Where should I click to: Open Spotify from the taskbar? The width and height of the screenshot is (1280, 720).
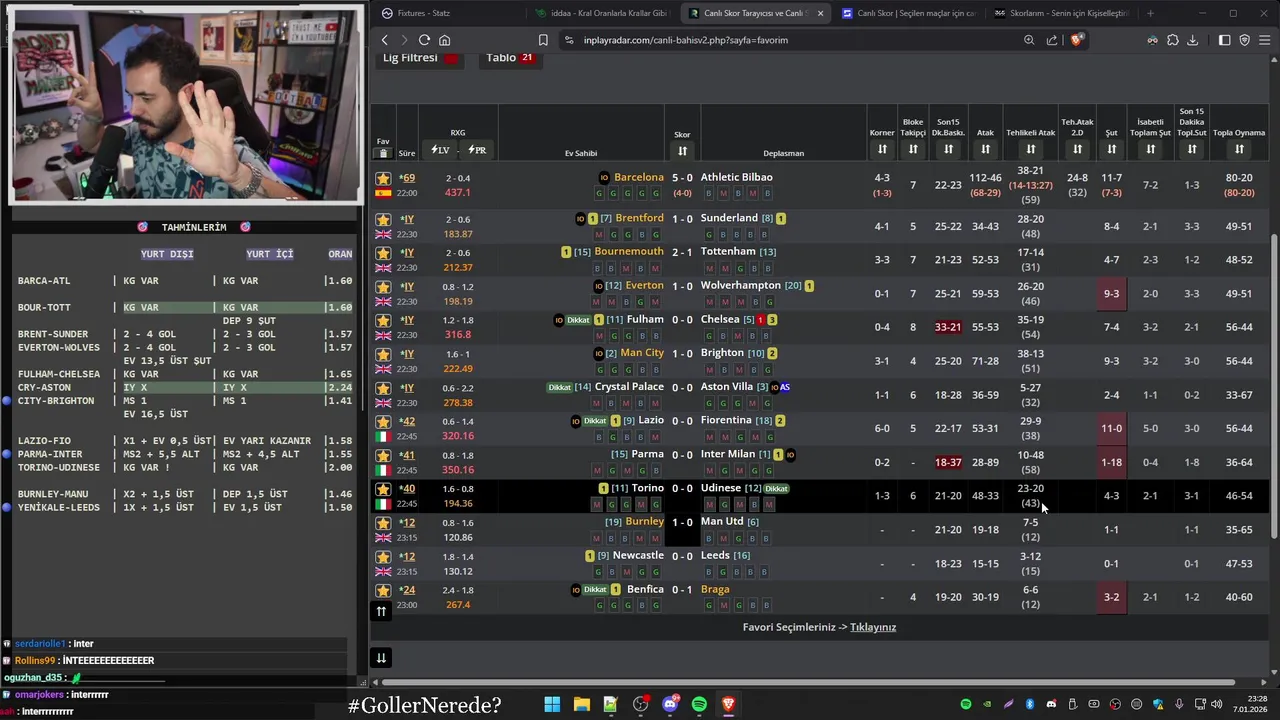click(x=699, y=704)
